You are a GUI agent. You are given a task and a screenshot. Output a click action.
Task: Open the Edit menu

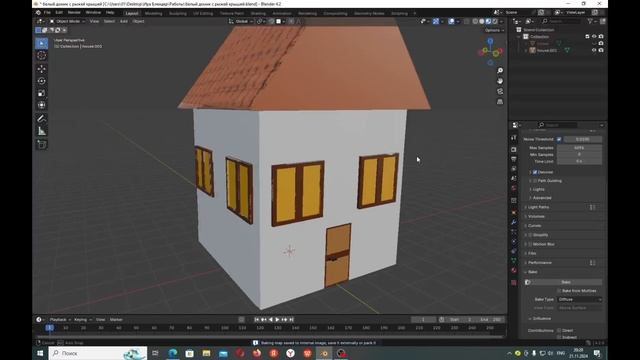click(59, 13)
